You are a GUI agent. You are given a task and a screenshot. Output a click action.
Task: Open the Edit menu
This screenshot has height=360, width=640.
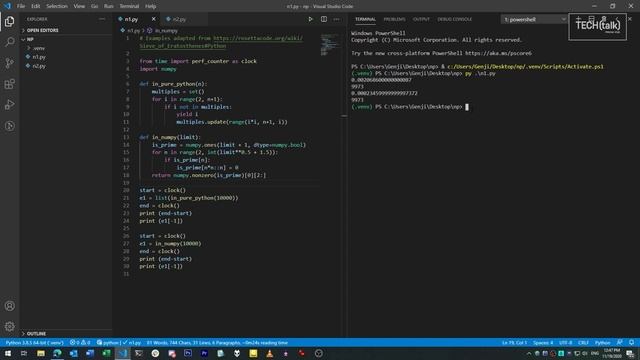[x=36, y=6]
